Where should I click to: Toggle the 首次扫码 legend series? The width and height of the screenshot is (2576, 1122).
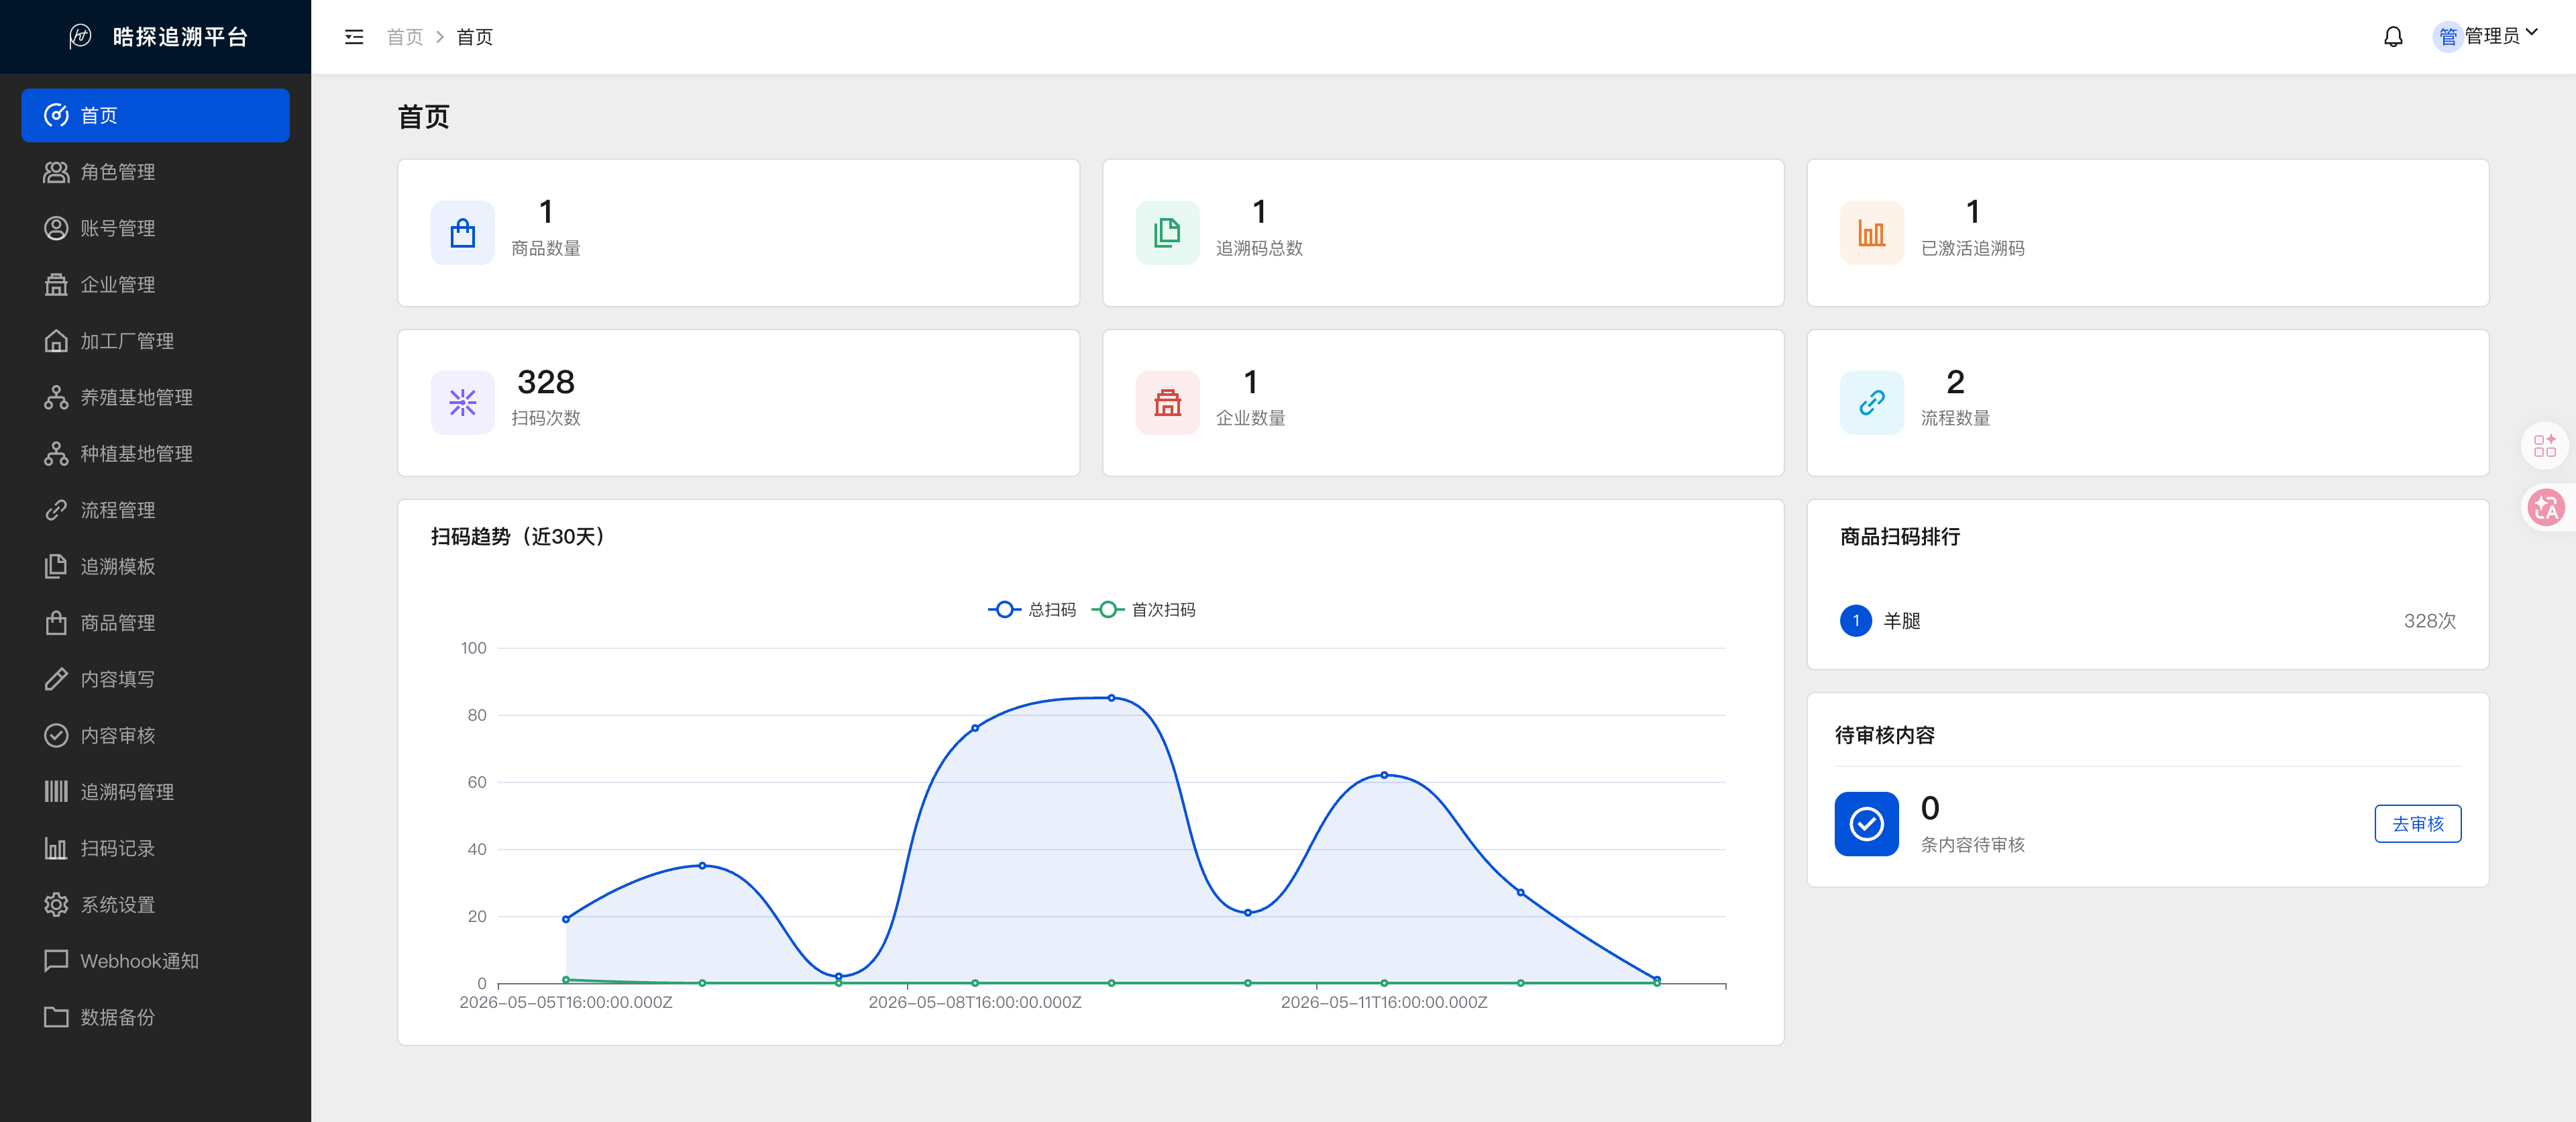[1143, 610]
